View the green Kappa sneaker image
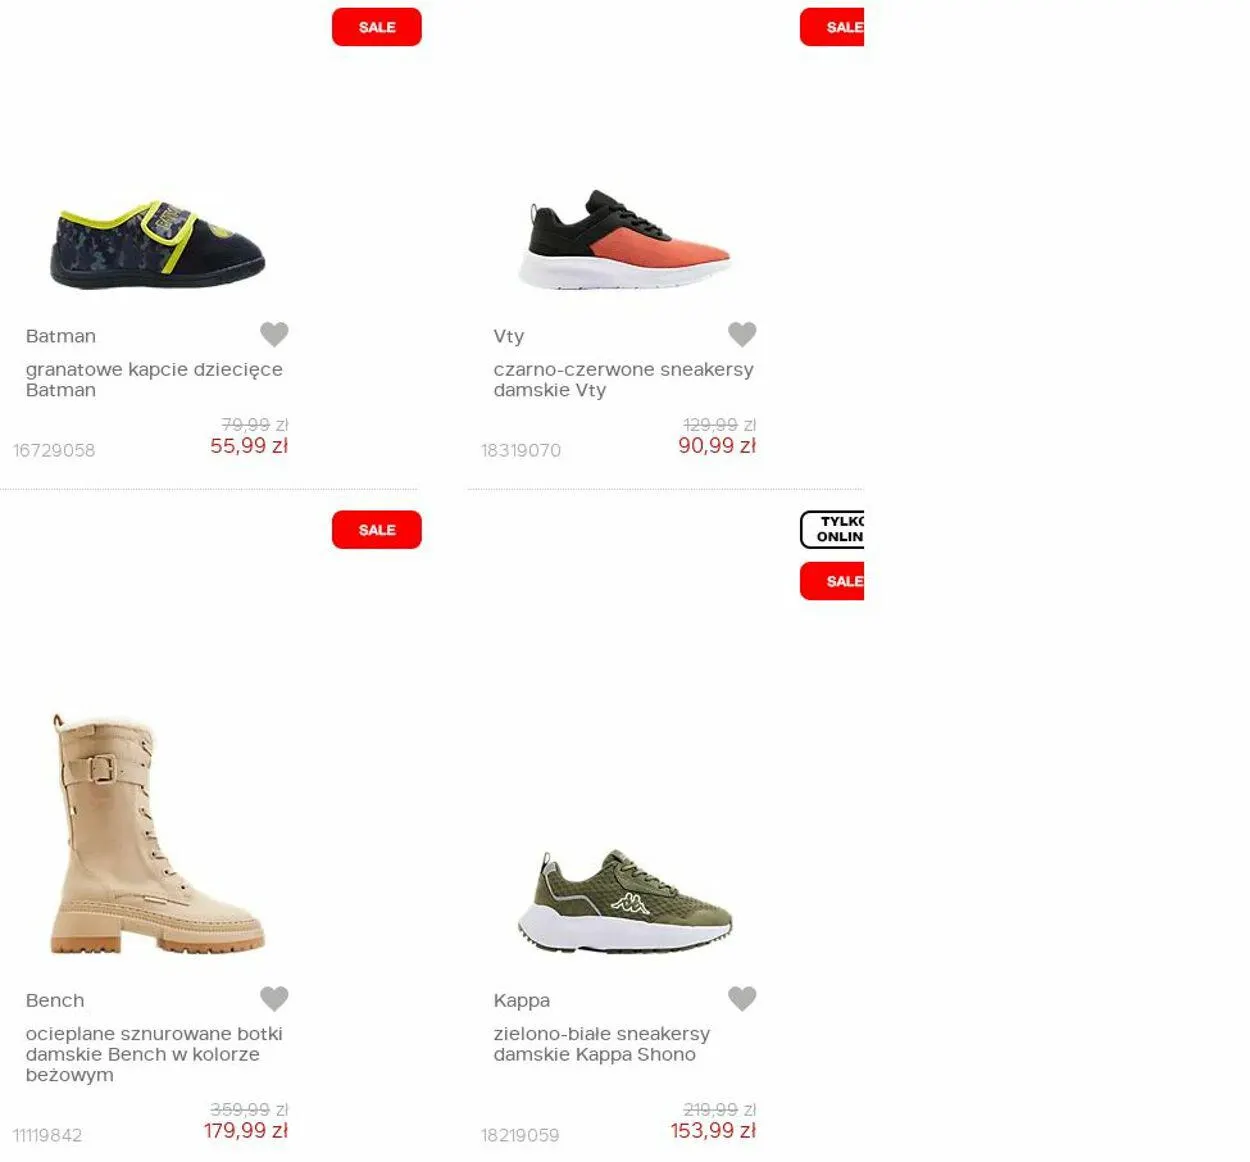The width and height of the screenshot is (1250, 1162). [x=625, y=901]
